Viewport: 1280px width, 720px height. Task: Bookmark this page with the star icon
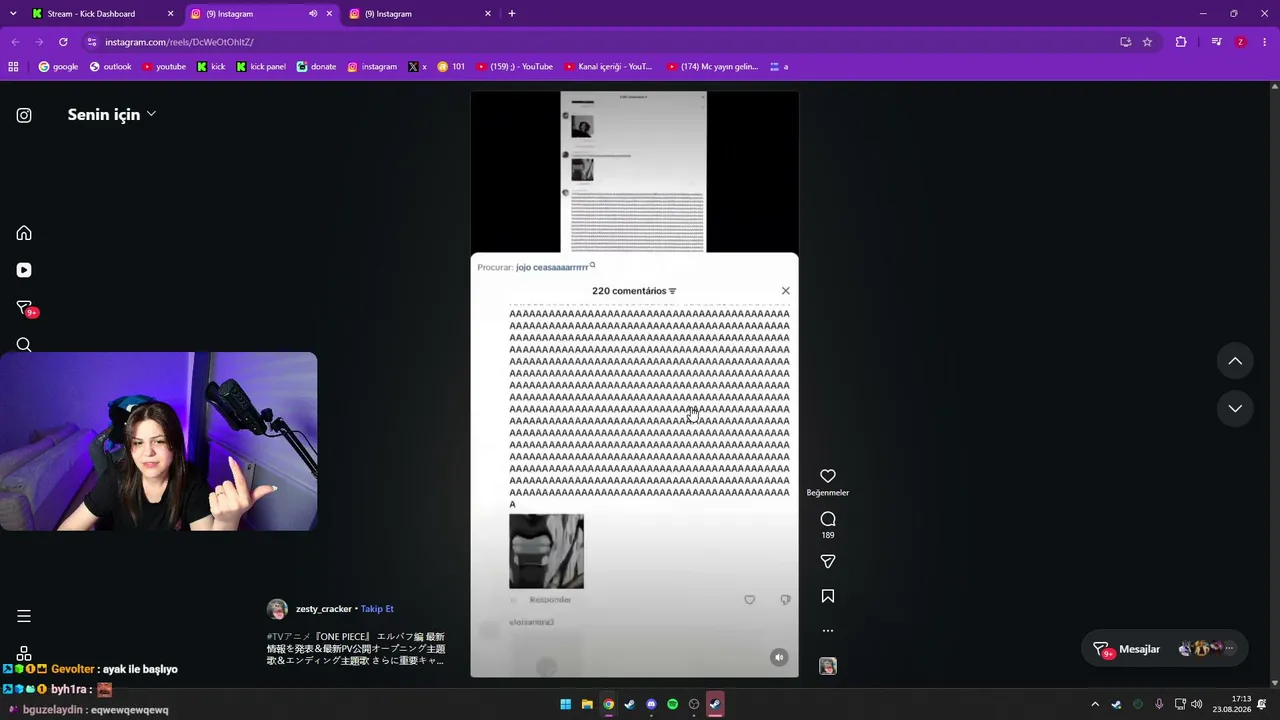1147,42
